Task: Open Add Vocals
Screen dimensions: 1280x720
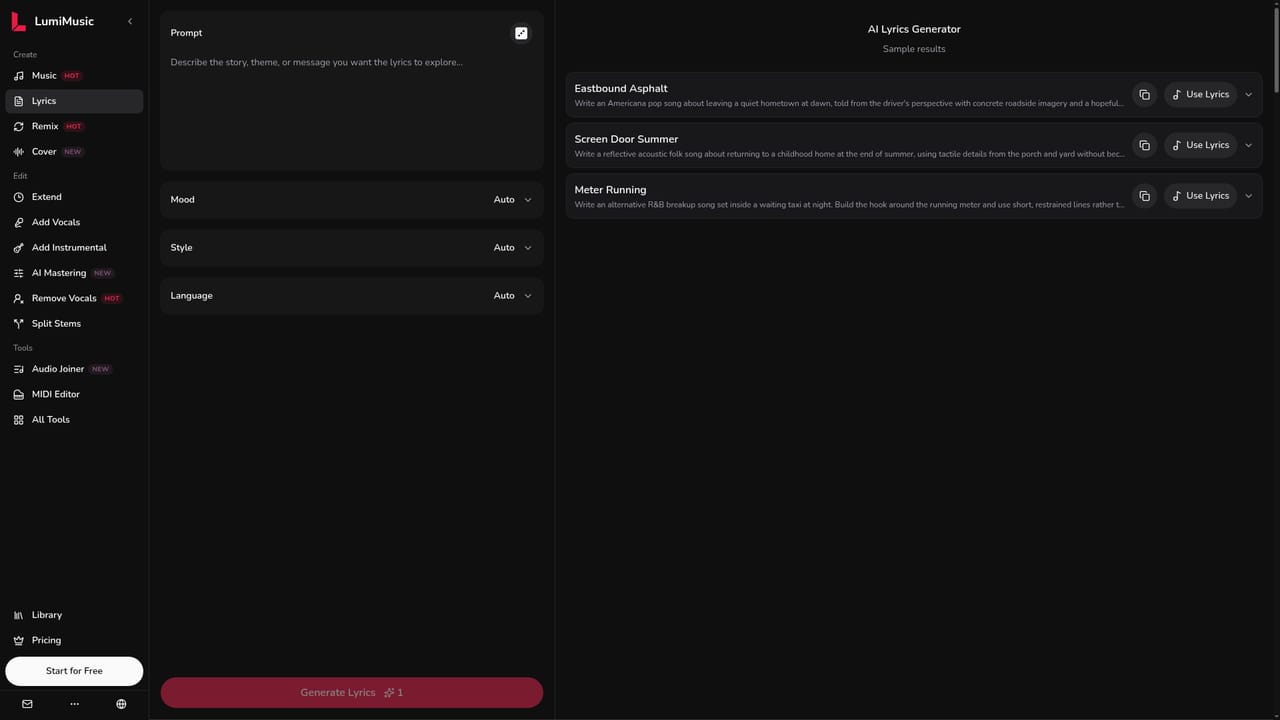Action: [x=74, y=222]
